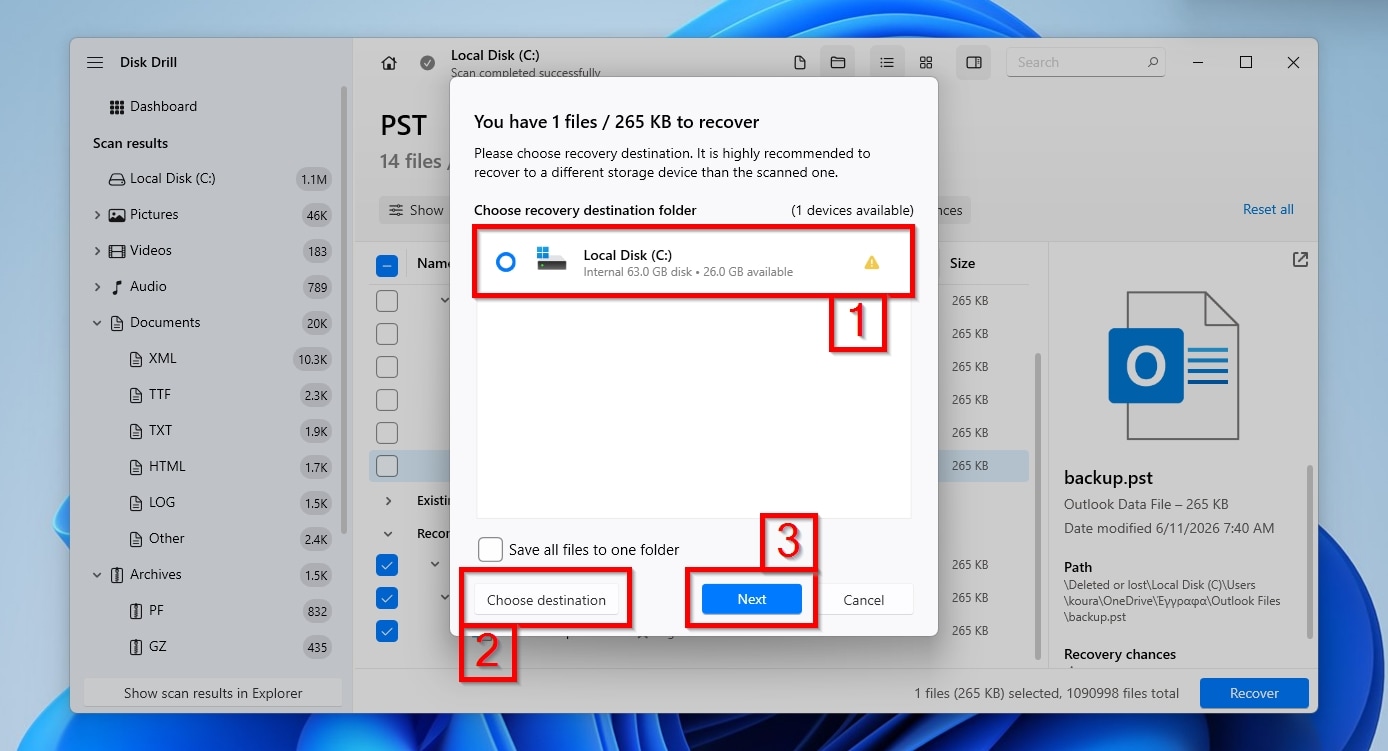
Task: Click the TTF file type icon
Action: [x=136, y=395]
